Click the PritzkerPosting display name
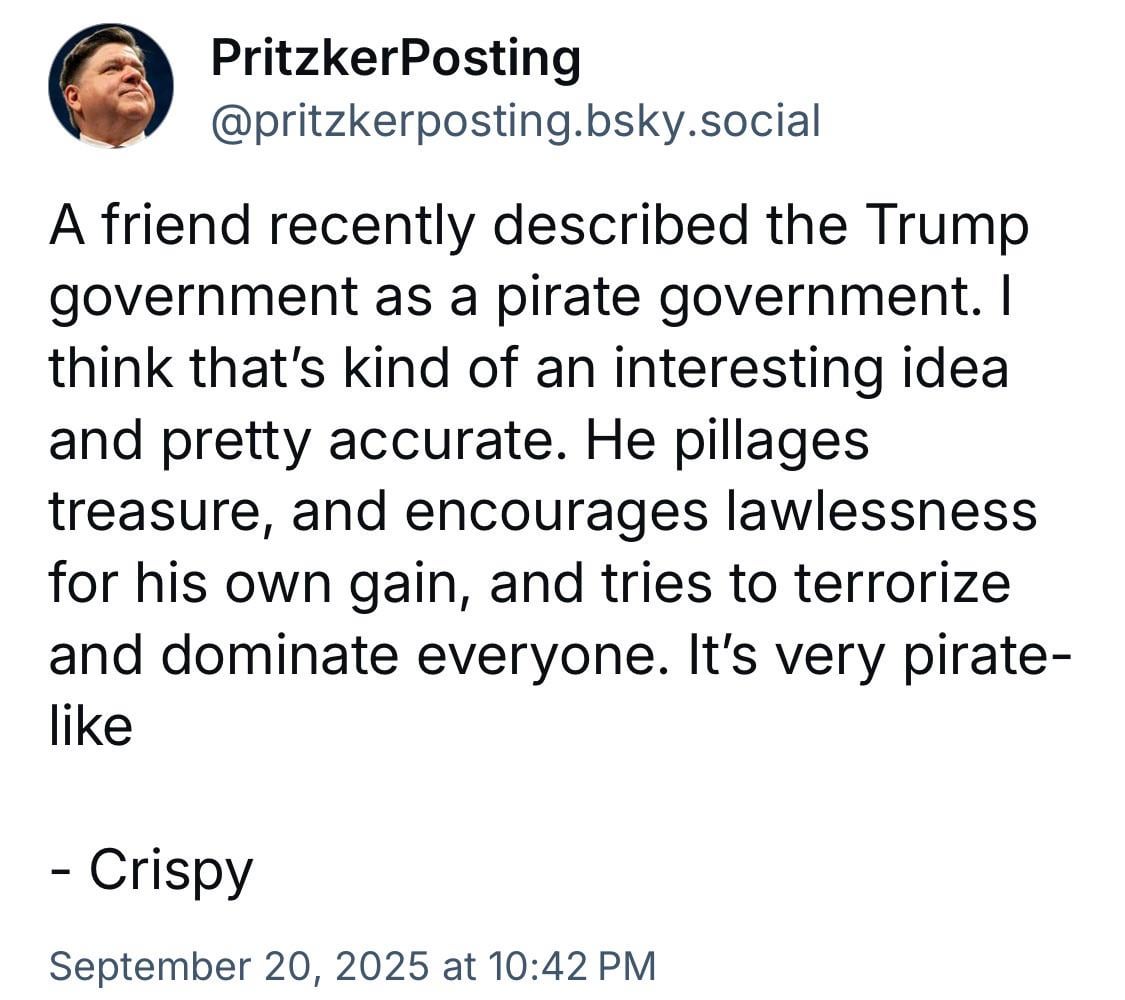This screenshot has height=1000, width=1125. click(395, 59)
